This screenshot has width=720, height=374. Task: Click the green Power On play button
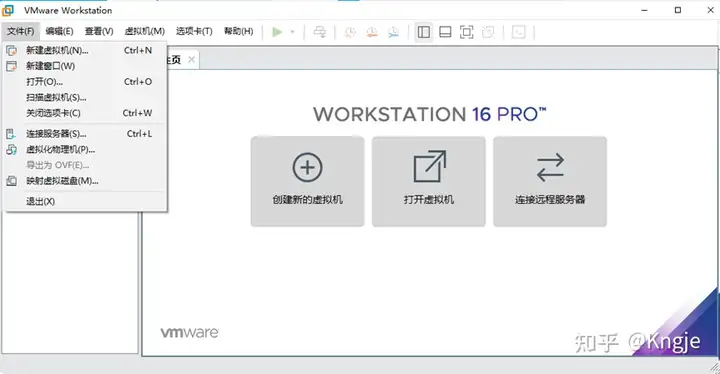tap(277, 32)
